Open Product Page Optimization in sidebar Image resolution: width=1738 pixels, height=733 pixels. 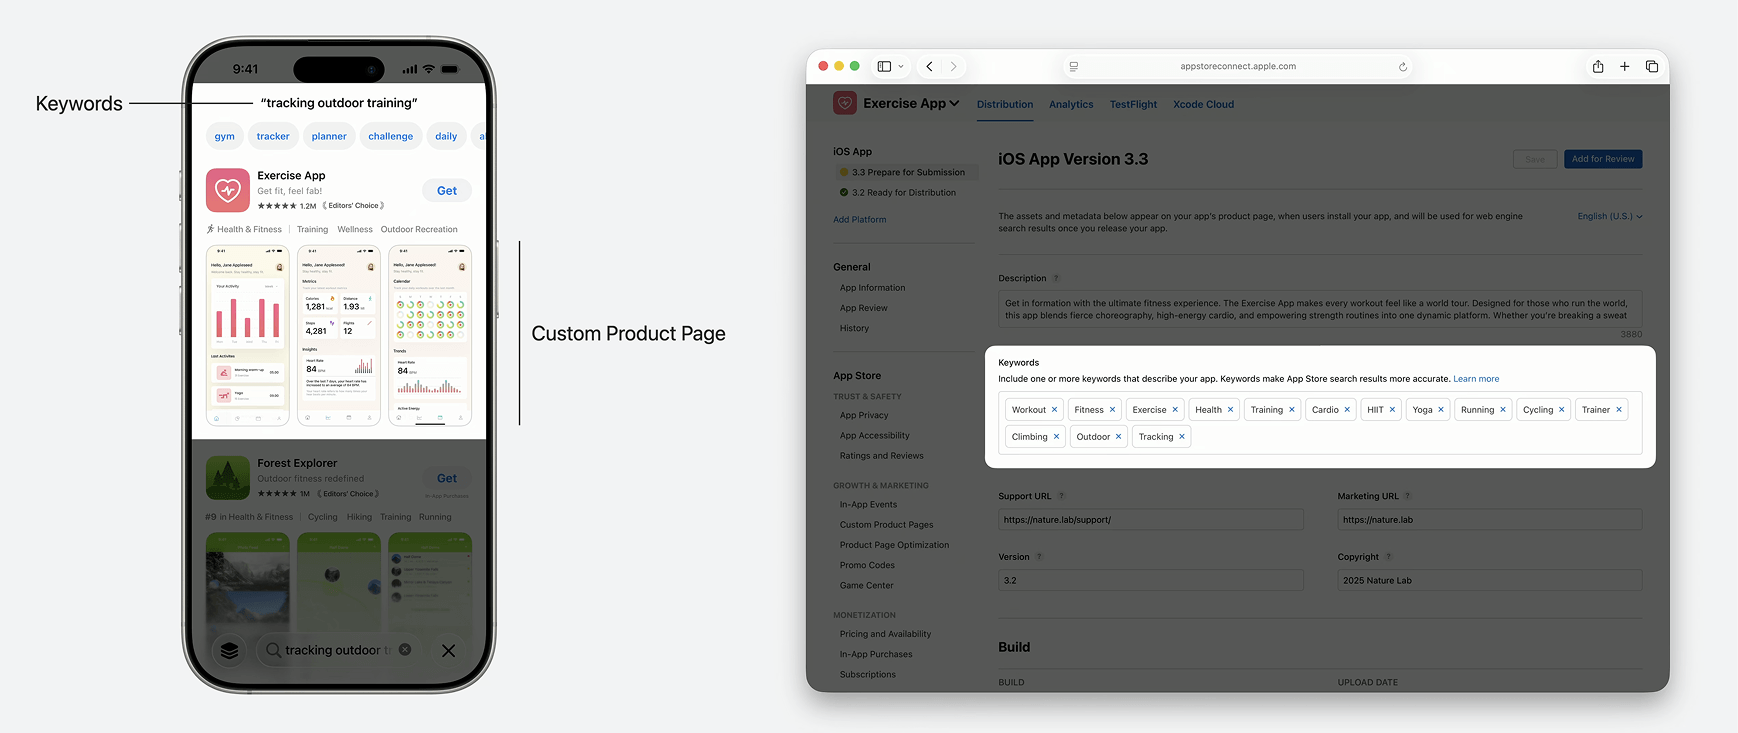click(x=895, y=545)
